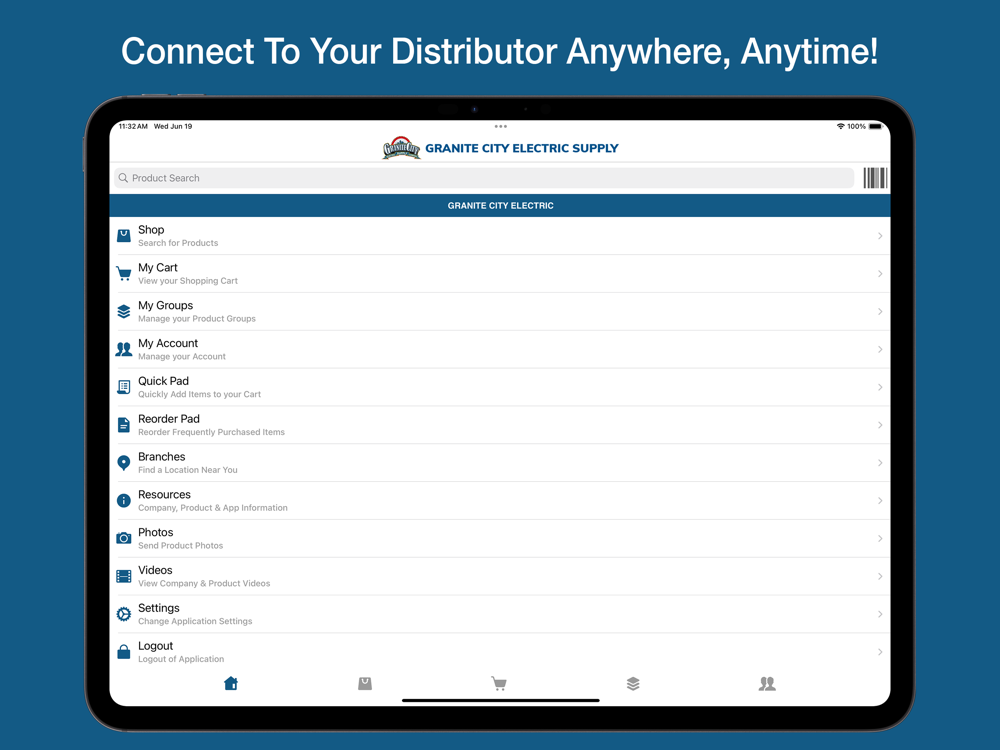Expand the My Account row chevron

pyautogui.click(x=879, y=349)
